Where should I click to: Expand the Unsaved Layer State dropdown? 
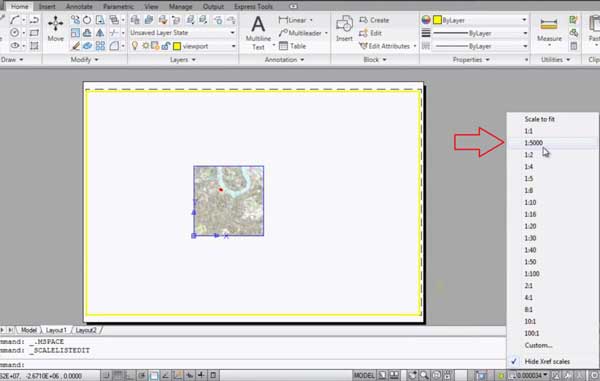183,33
